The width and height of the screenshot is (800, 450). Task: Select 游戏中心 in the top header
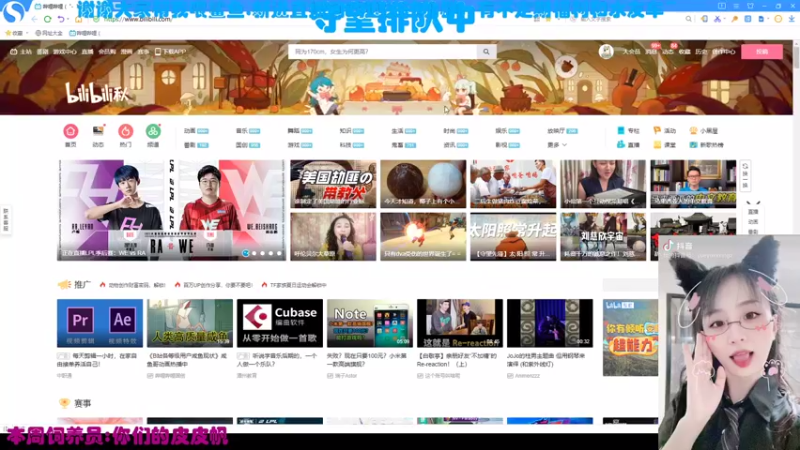pyautogui.click(x=65, y=52)
